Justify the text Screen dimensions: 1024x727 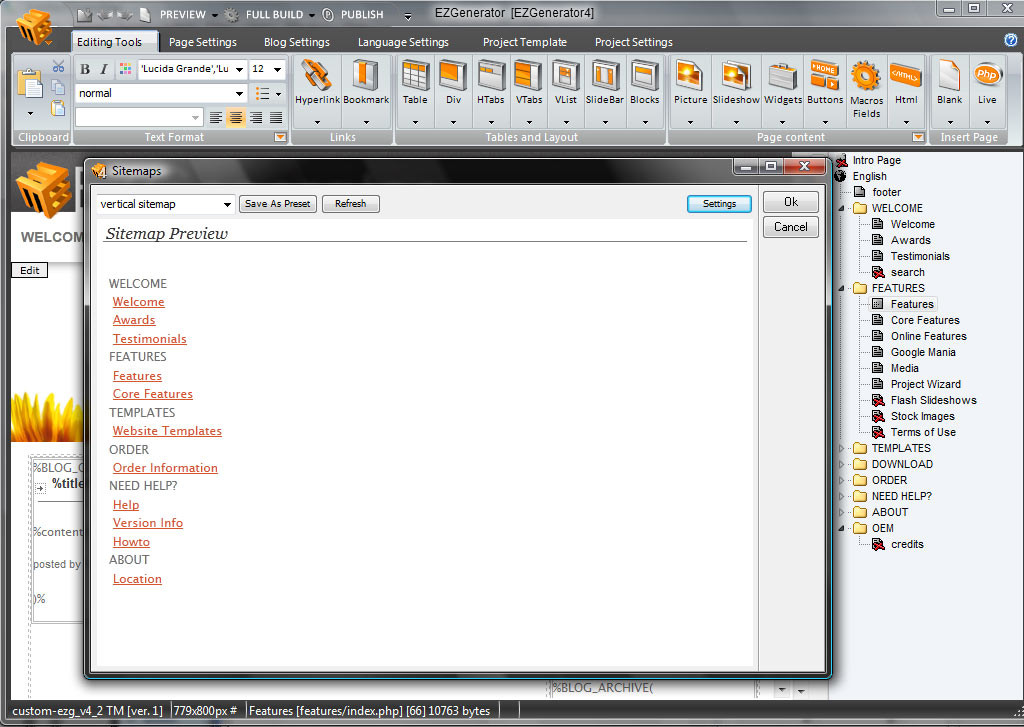coord(276,118)
